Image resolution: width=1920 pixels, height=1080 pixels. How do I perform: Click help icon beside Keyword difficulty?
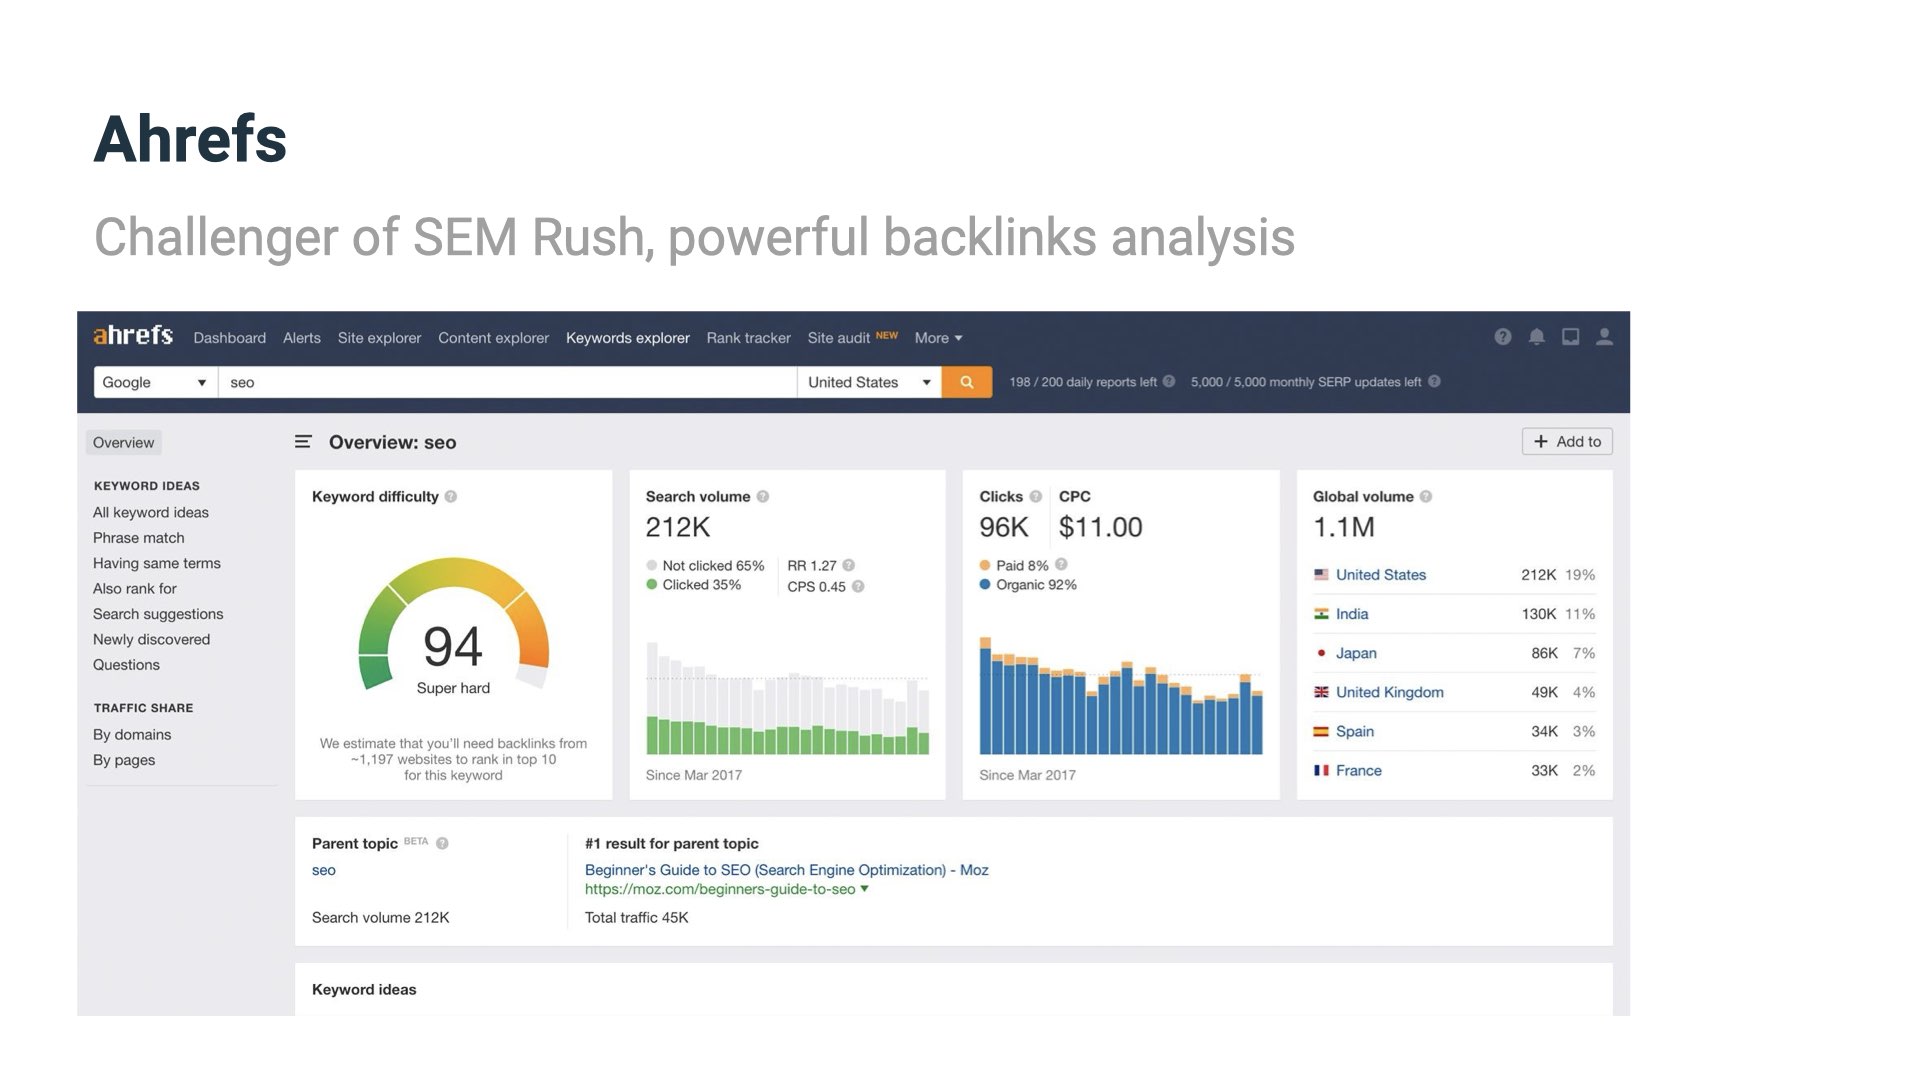[451, 496]
